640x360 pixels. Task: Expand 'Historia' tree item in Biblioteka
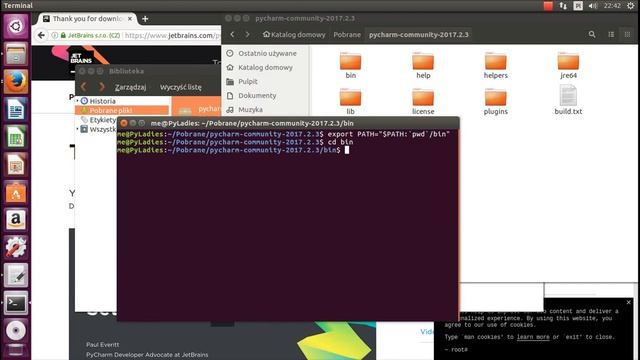point(77,100)
